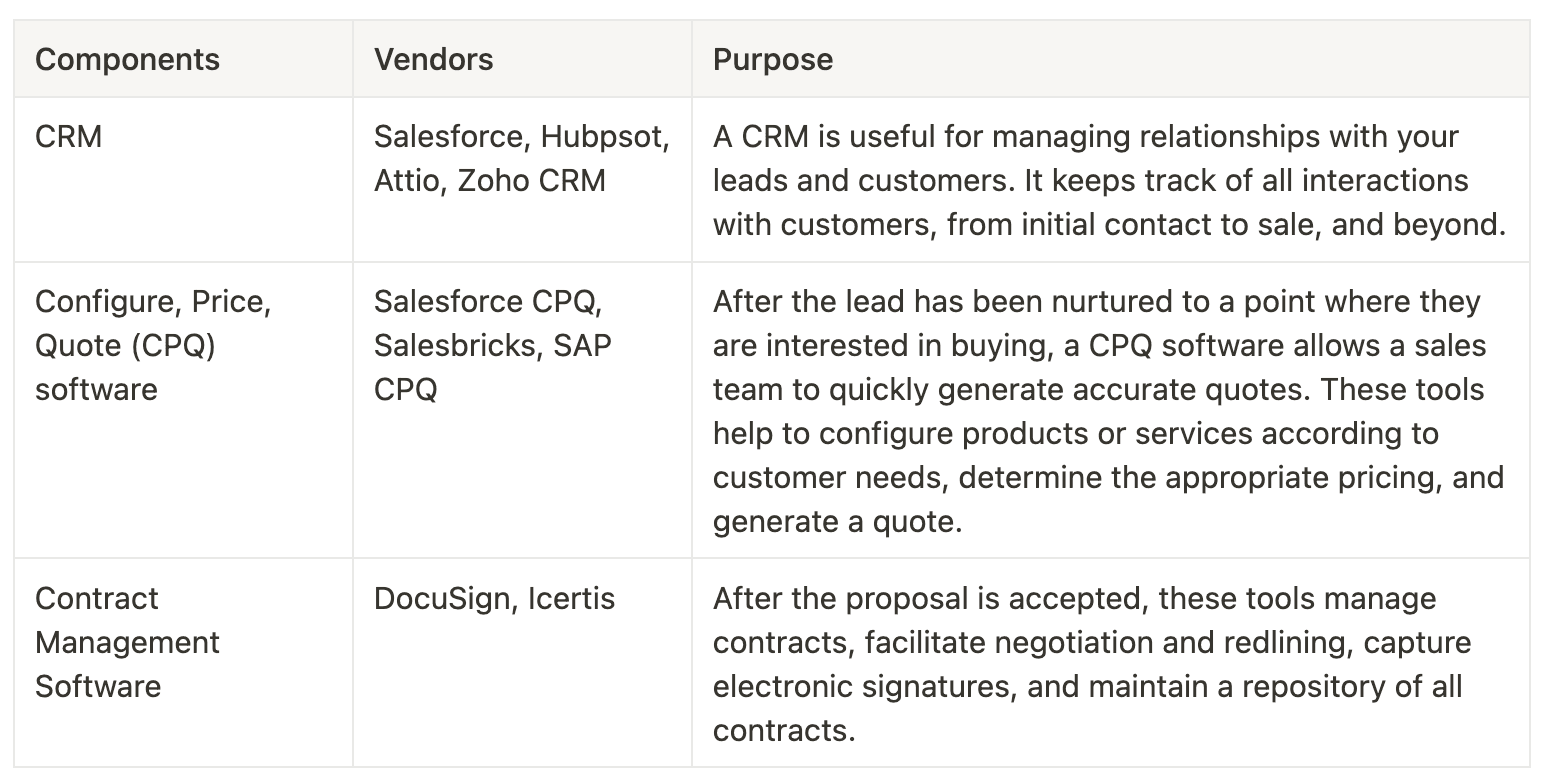Select the CRM component cell
Screen dimensions: 1550x782
pos(69,137)
